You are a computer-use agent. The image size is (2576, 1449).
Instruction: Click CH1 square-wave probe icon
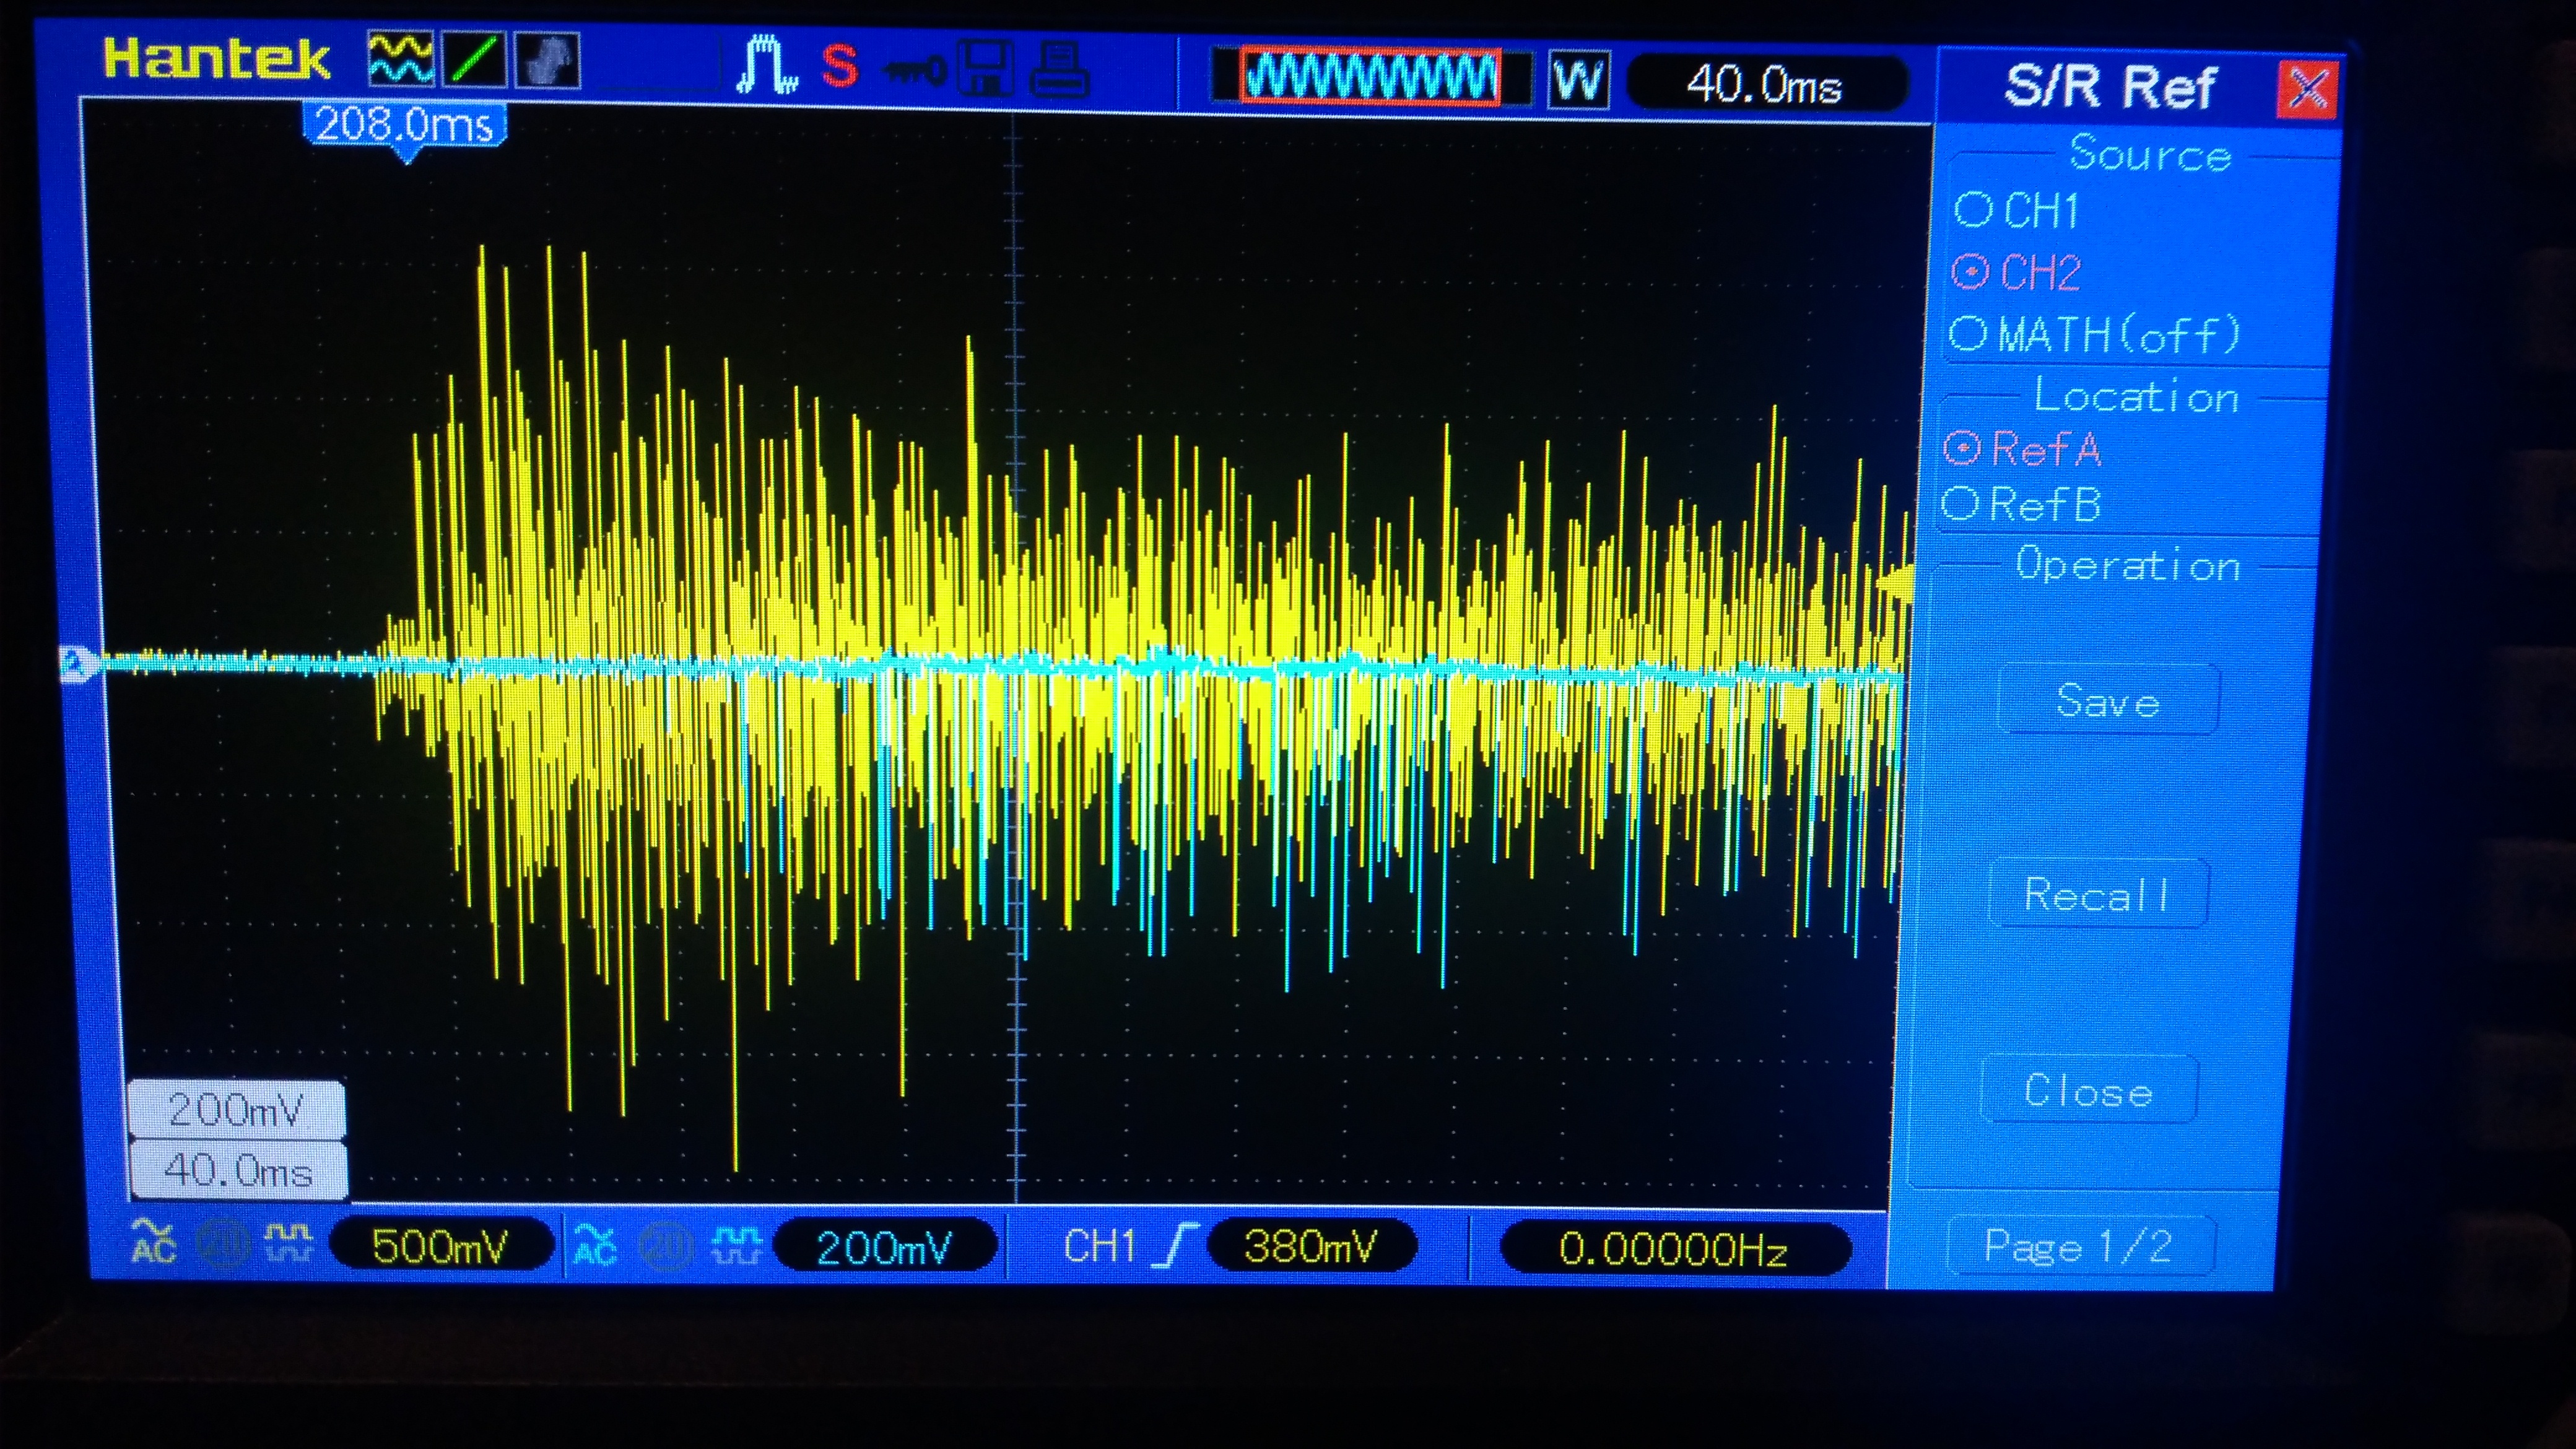[288, 1242]
